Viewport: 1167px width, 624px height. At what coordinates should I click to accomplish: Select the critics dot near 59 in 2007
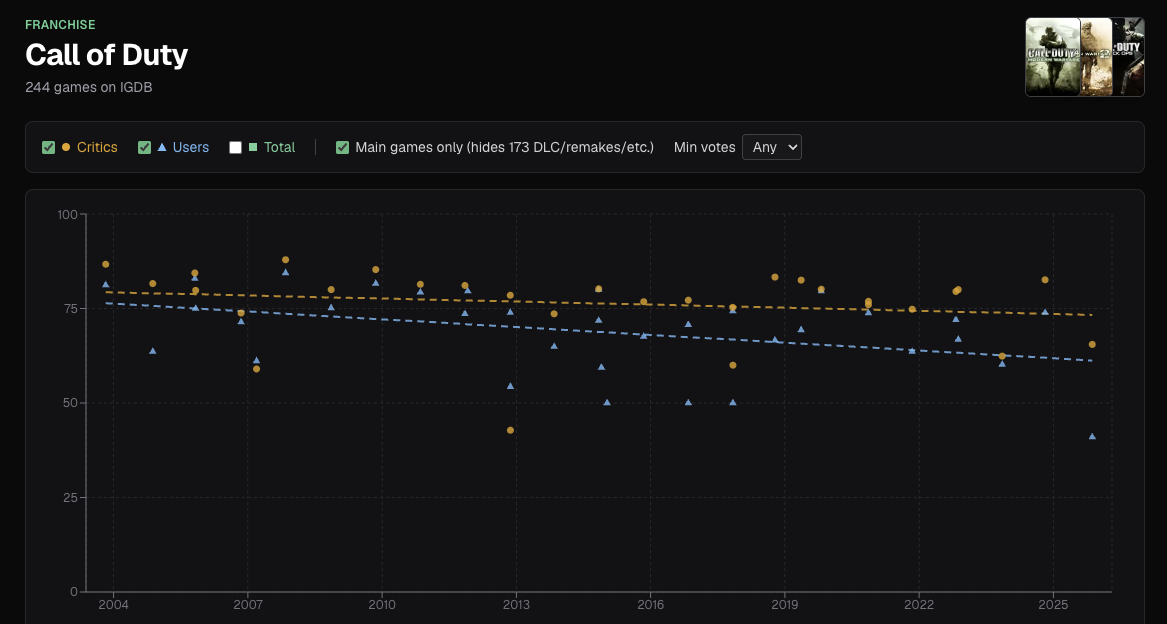click(x=257, y=369)
